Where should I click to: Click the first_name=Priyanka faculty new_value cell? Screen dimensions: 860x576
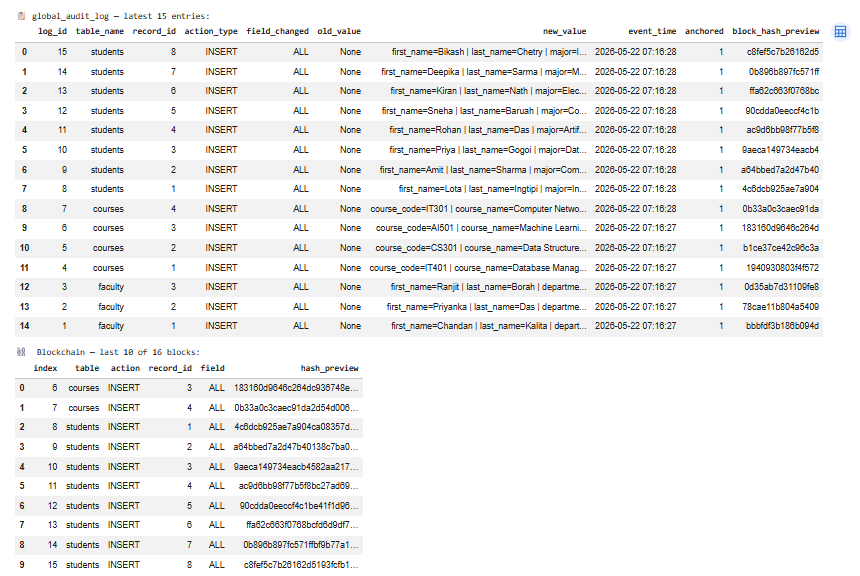(486, 307)
